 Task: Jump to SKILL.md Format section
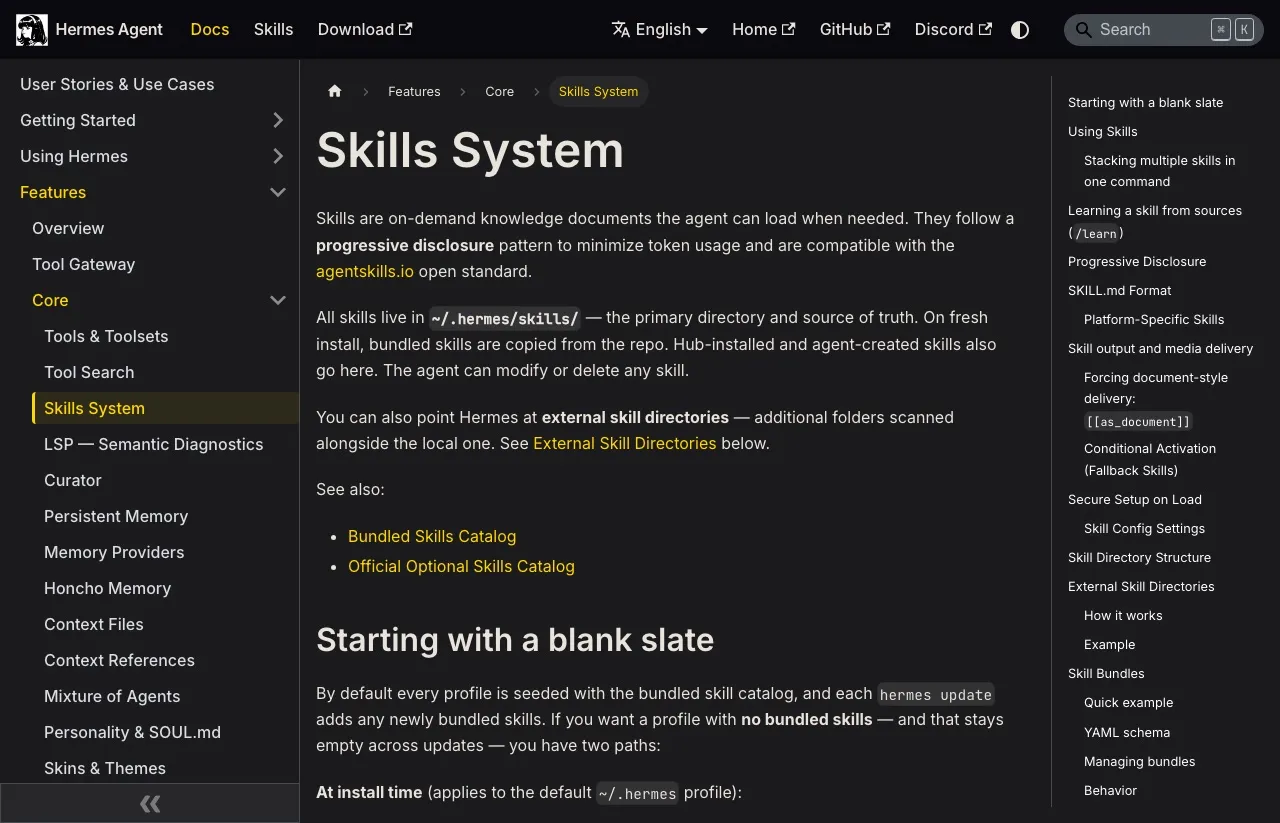(x=1119, y=290)
